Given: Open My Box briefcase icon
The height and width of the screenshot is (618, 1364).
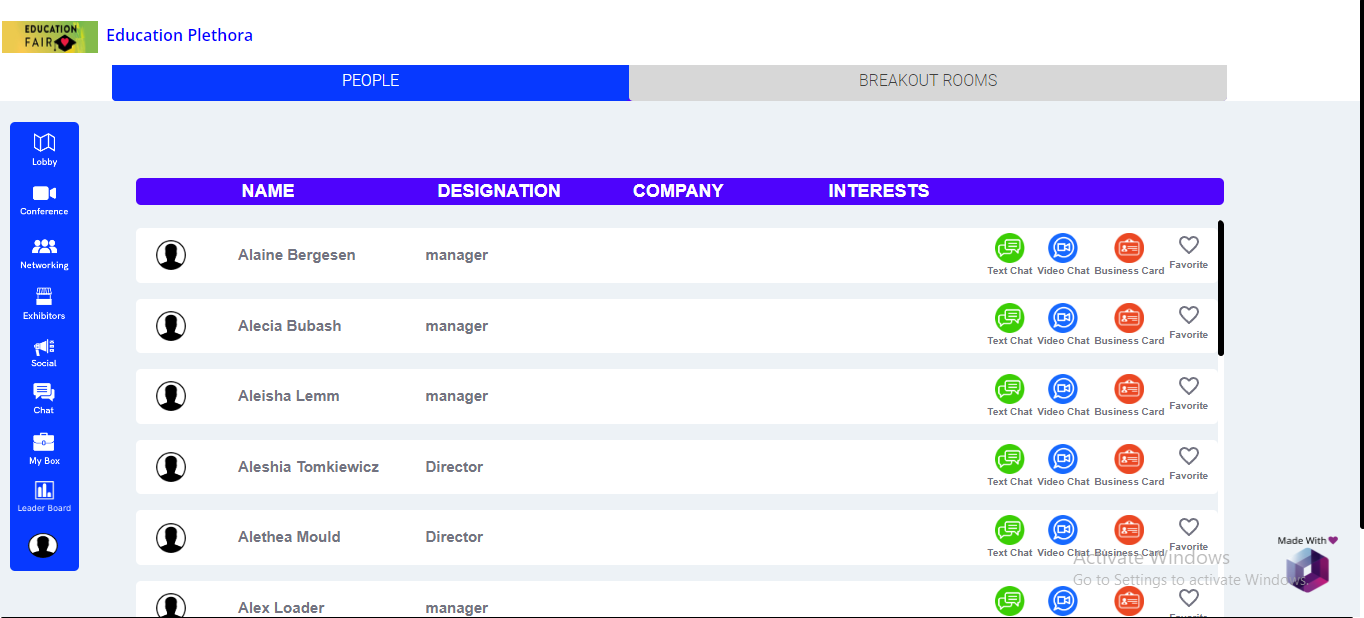Looking at the screenshot, I should pyautogui.click(x=44, y=442).
